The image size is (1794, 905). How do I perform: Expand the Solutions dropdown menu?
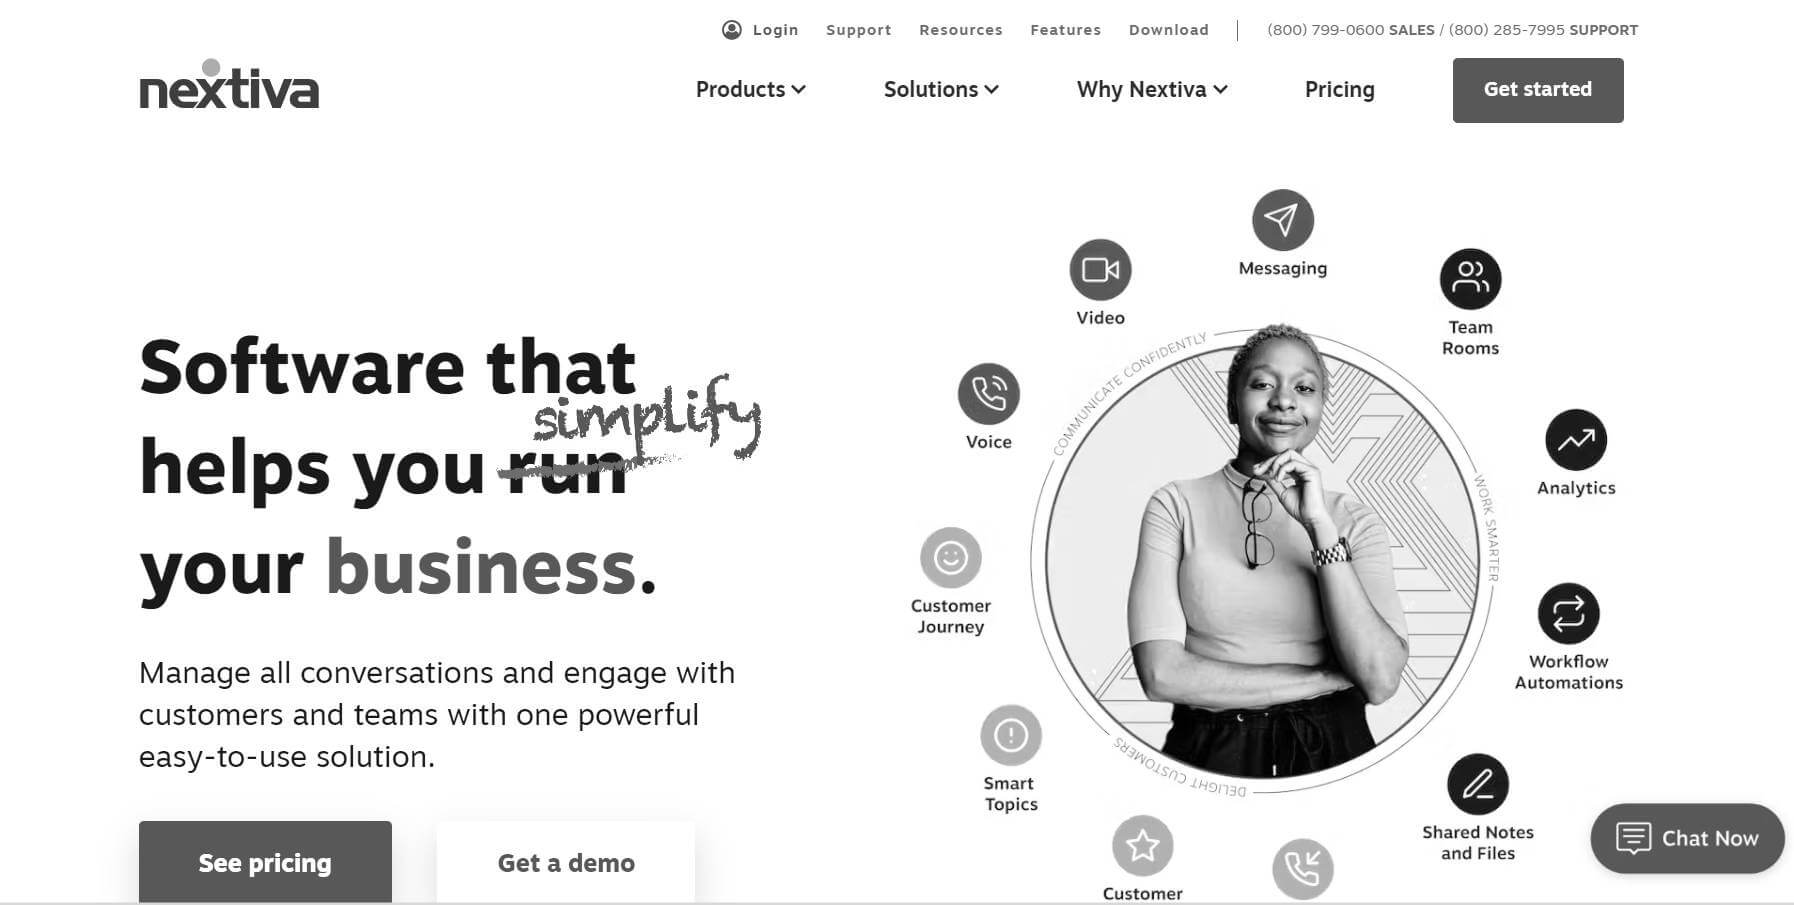[941, 90]
